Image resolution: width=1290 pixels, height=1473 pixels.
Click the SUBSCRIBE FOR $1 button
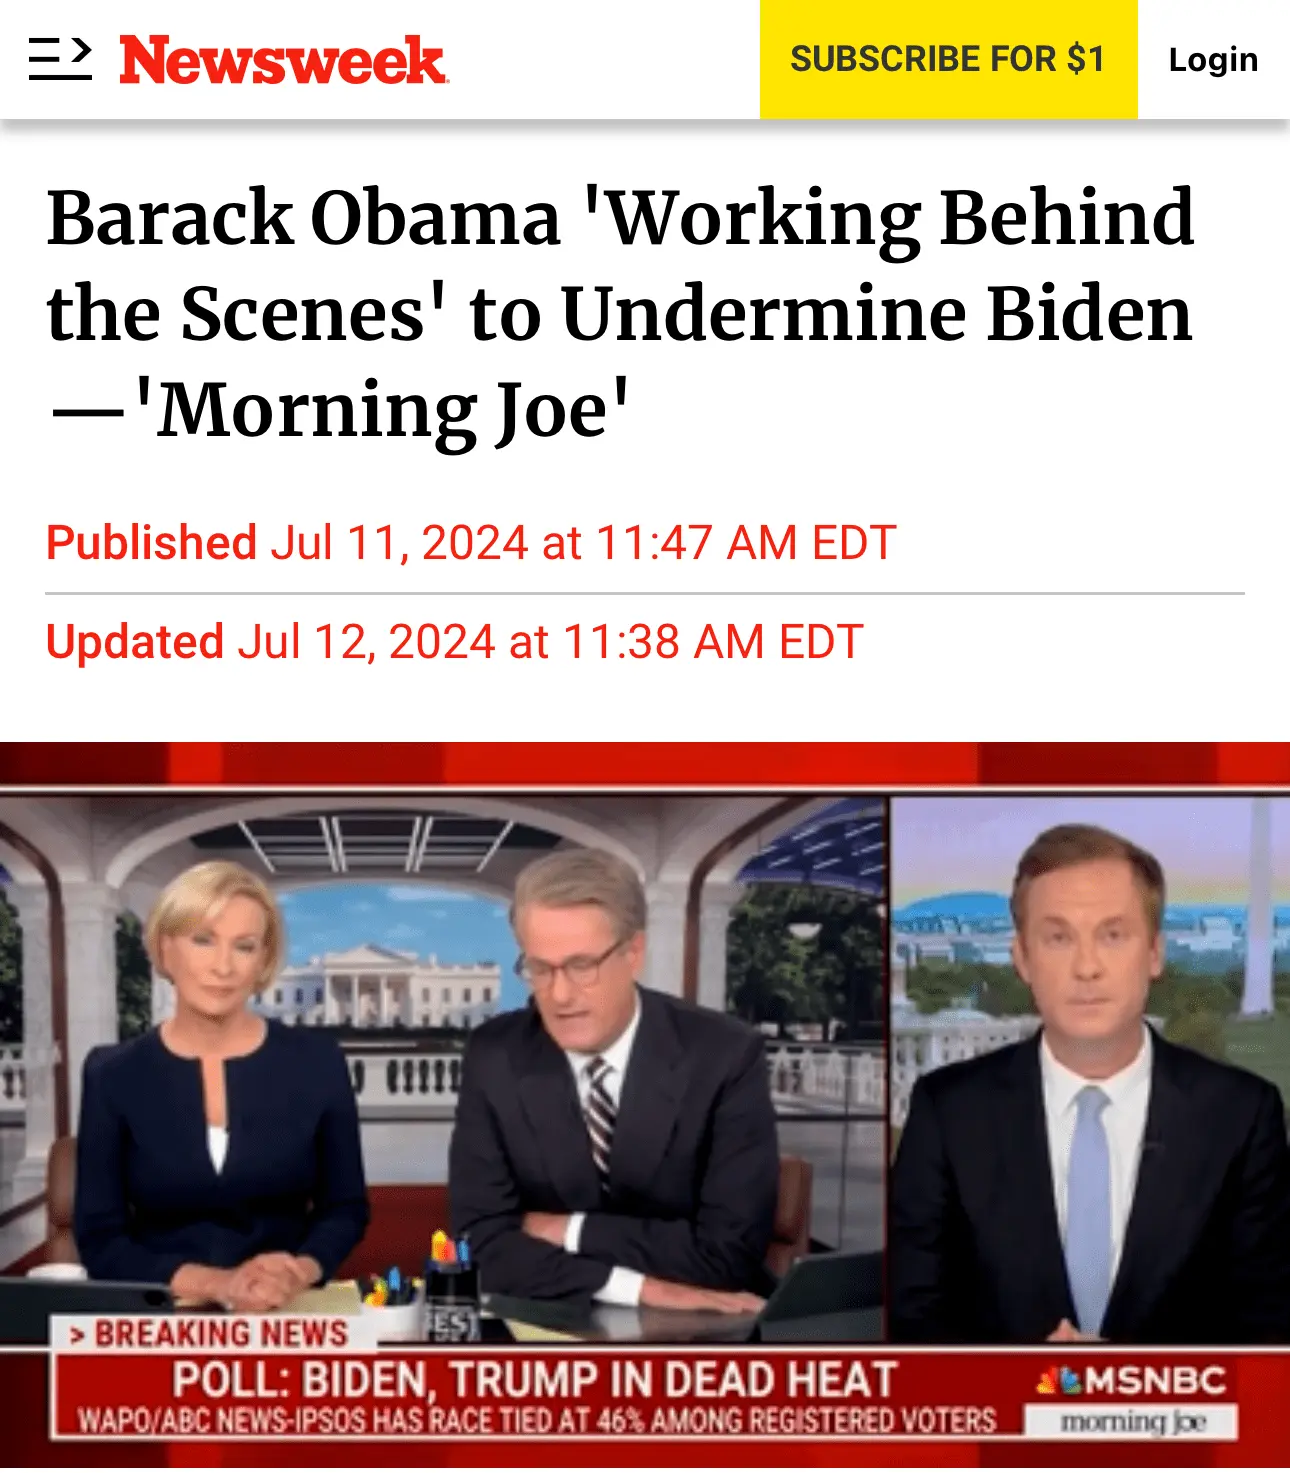948,59
